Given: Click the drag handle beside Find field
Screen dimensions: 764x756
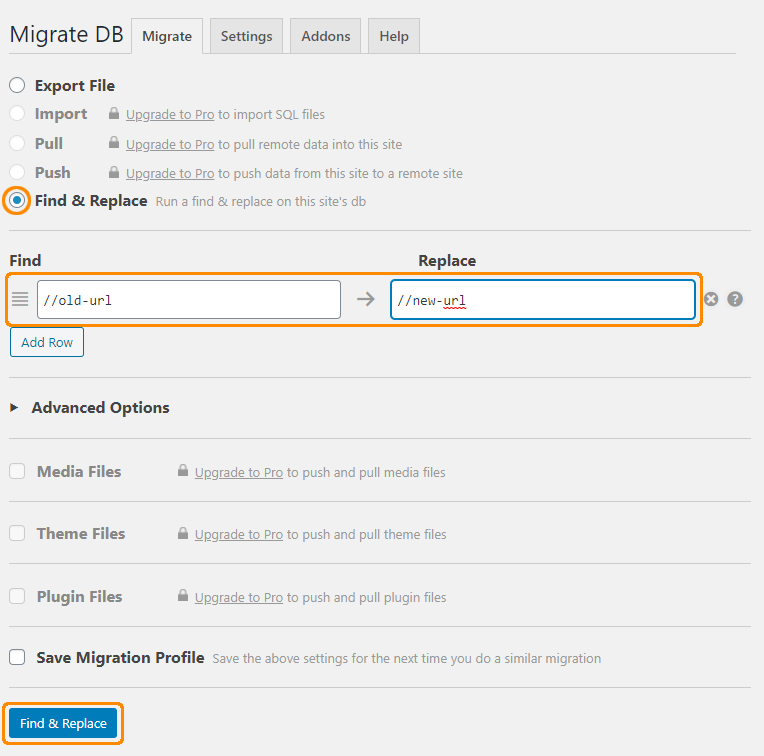Looking at the screenshot, I should click(x=20, y=299).
